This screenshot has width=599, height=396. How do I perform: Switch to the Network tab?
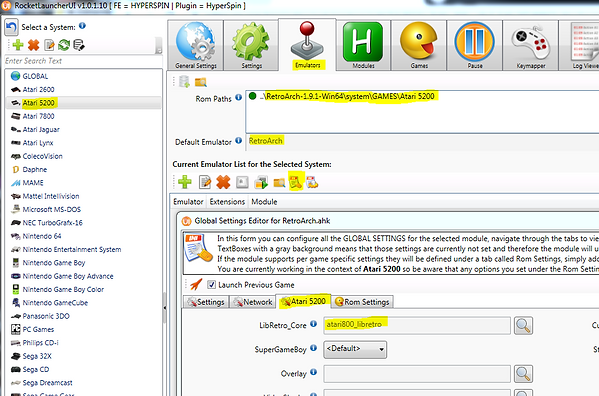[x=253, y=302]
